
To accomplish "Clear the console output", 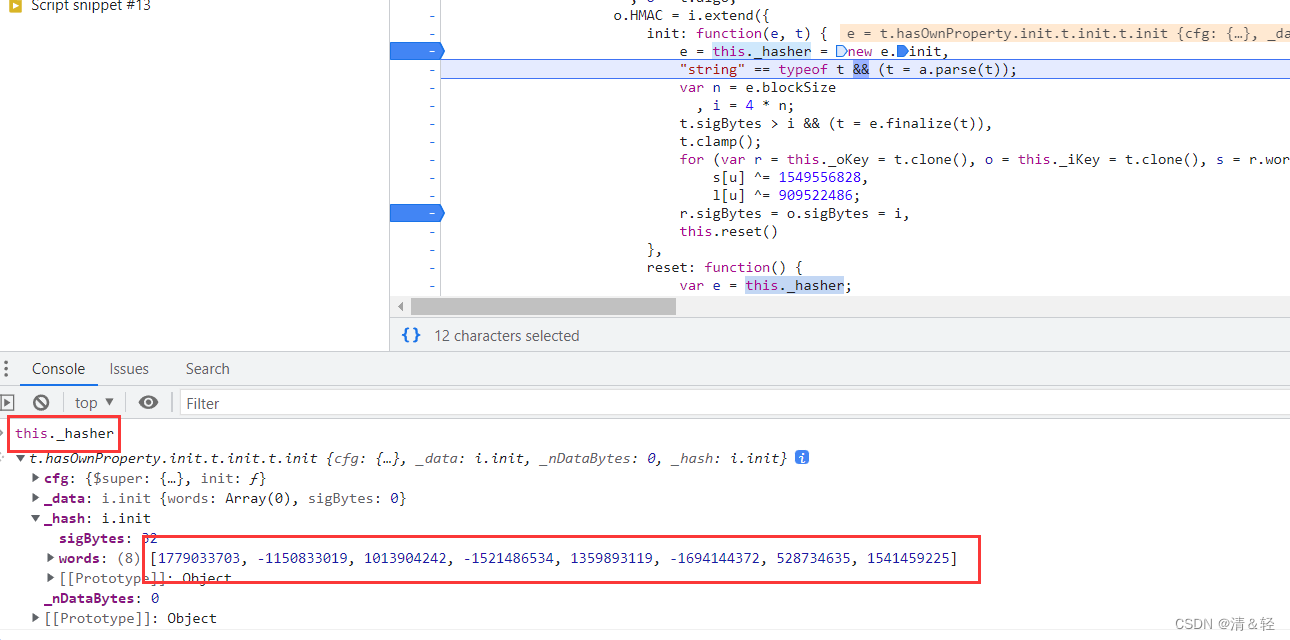I will 41,402.
